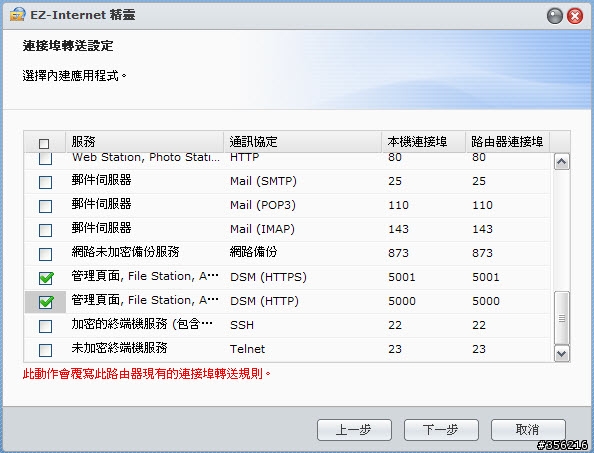Select 'Mail (IMAP)' protocol cell
The width and height of the screenshot is (594, 453).
(262, 229)
